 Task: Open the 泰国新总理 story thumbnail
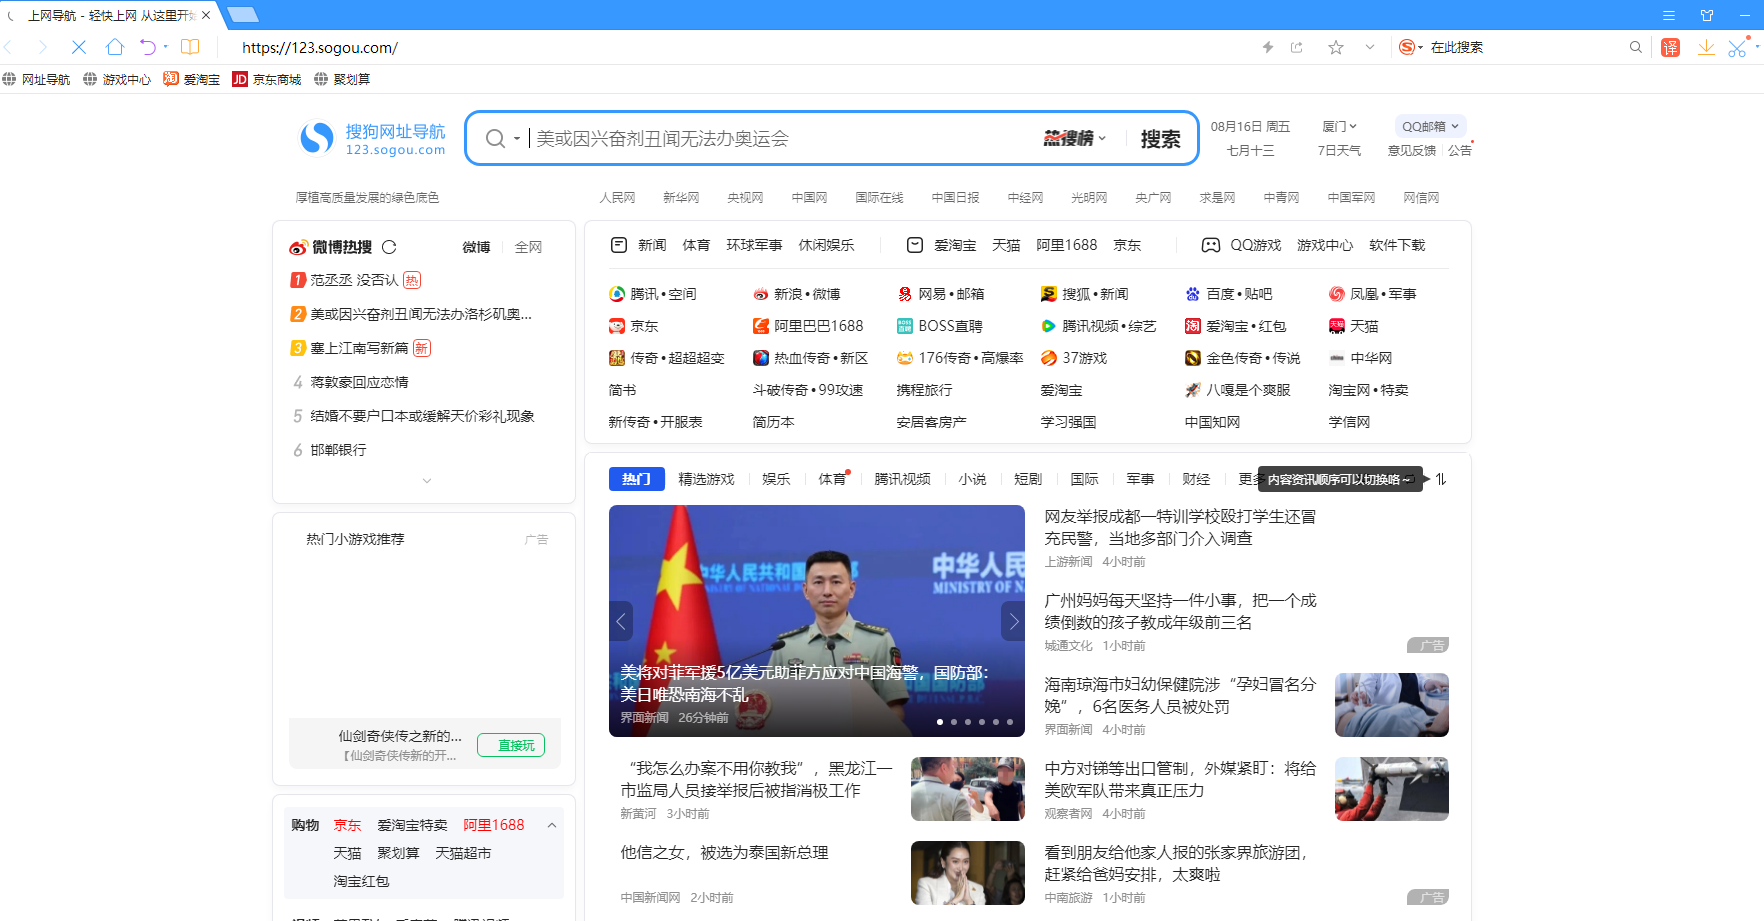point(968,873)
